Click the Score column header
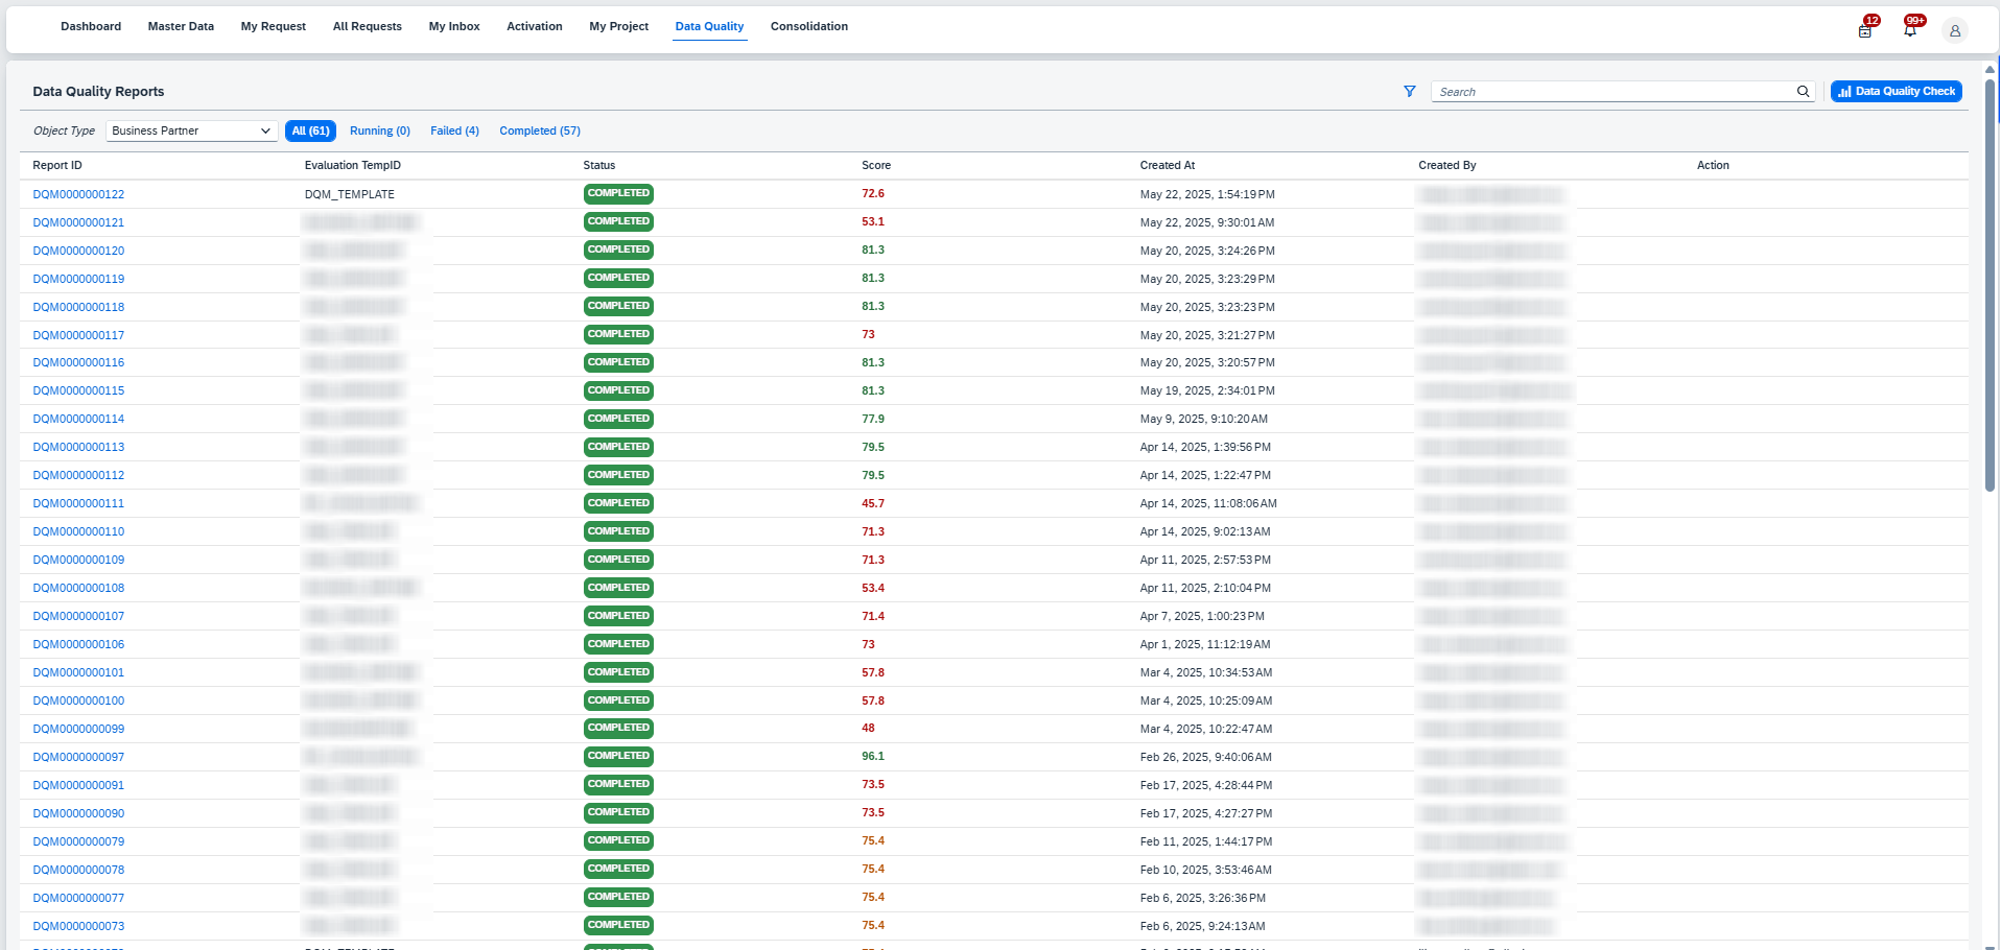 pos(876,166)
